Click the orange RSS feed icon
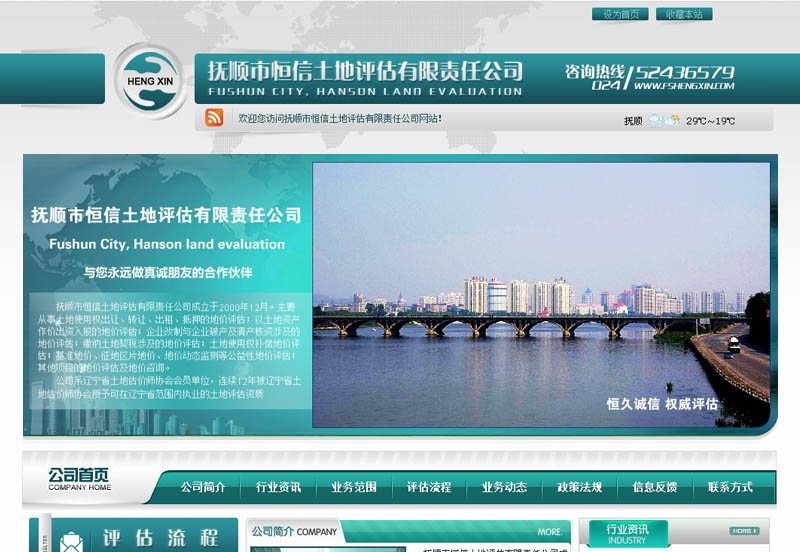The width and height of the screenshot is (800, 552). point(214,118)
